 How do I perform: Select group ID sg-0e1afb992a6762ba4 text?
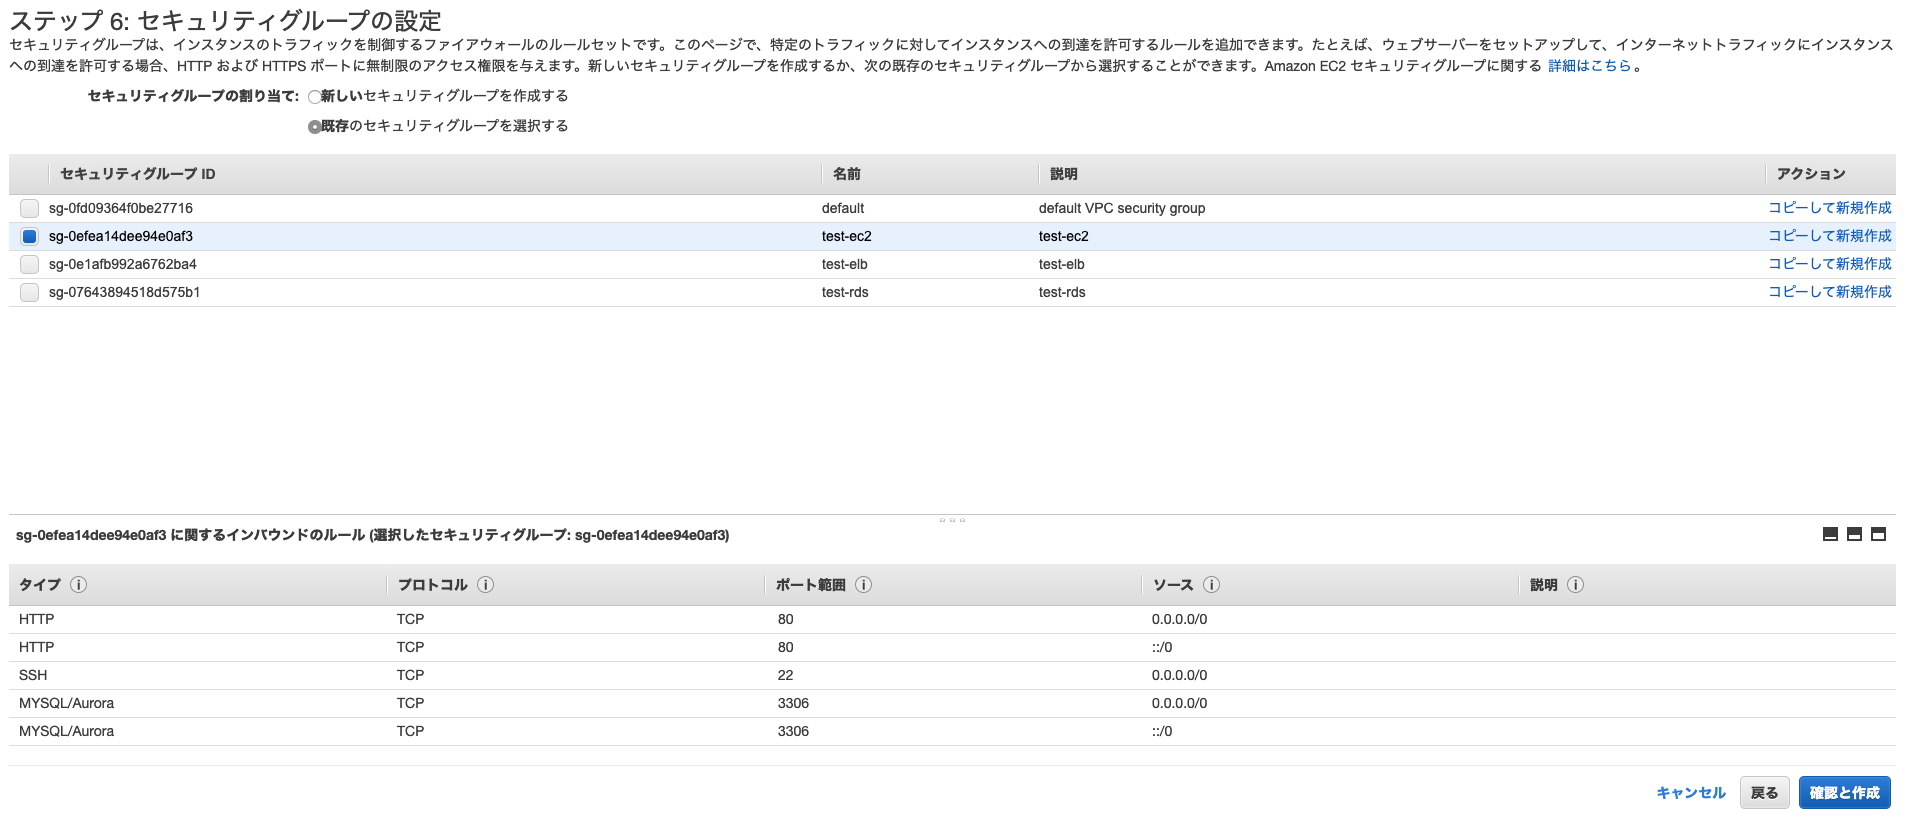122,264
